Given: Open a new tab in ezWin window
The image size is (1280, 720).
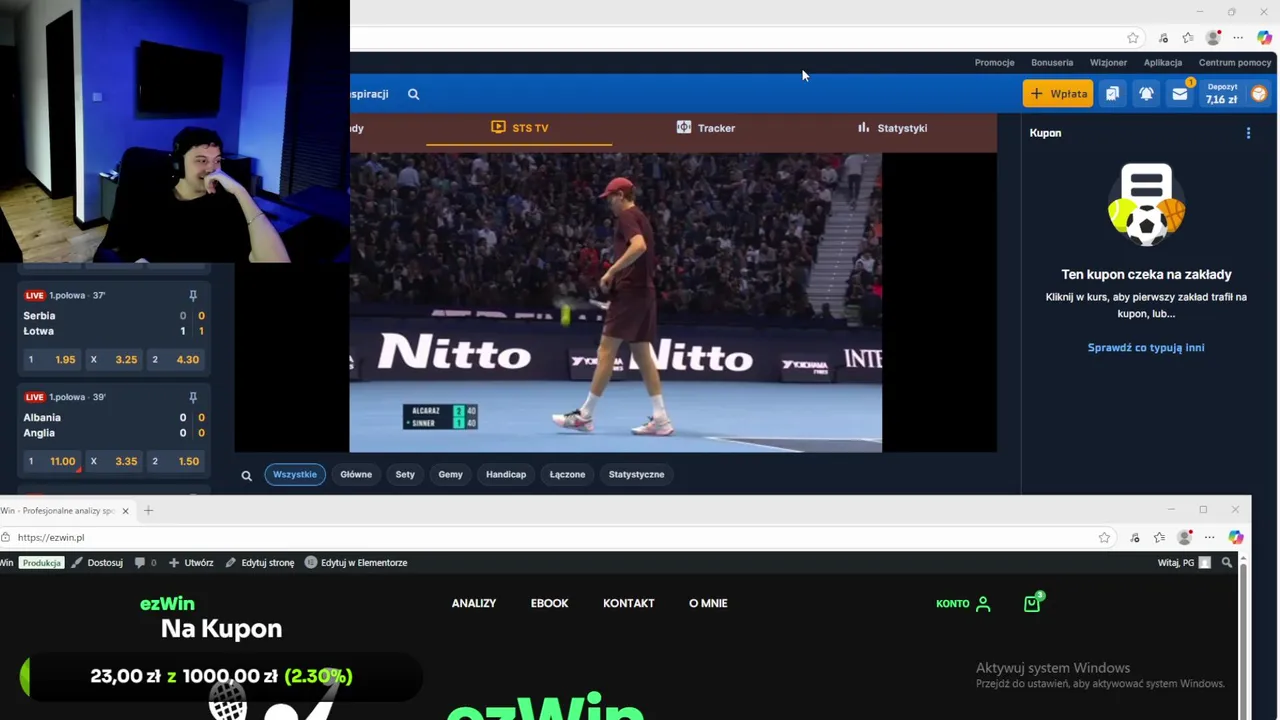Looking at the screenshot, I should (x=148, y=511).
